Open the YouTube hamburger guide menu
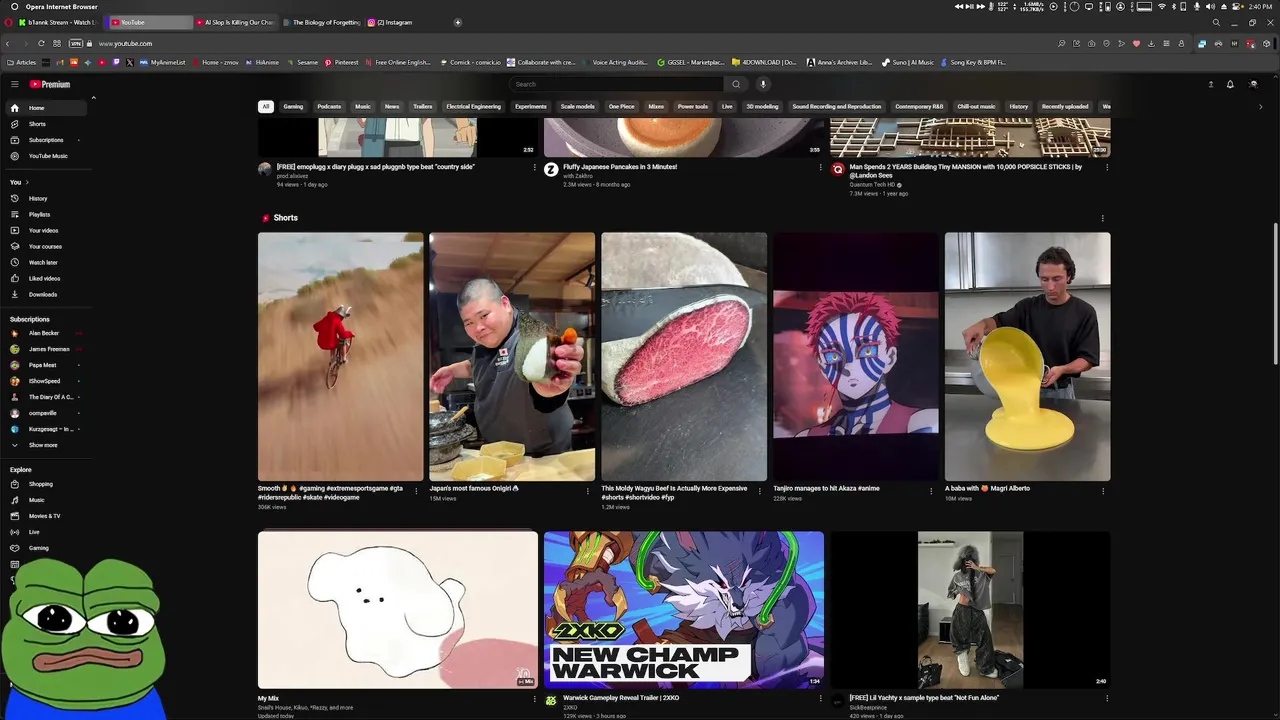1280x720 pixels. [x=14, y=84]
